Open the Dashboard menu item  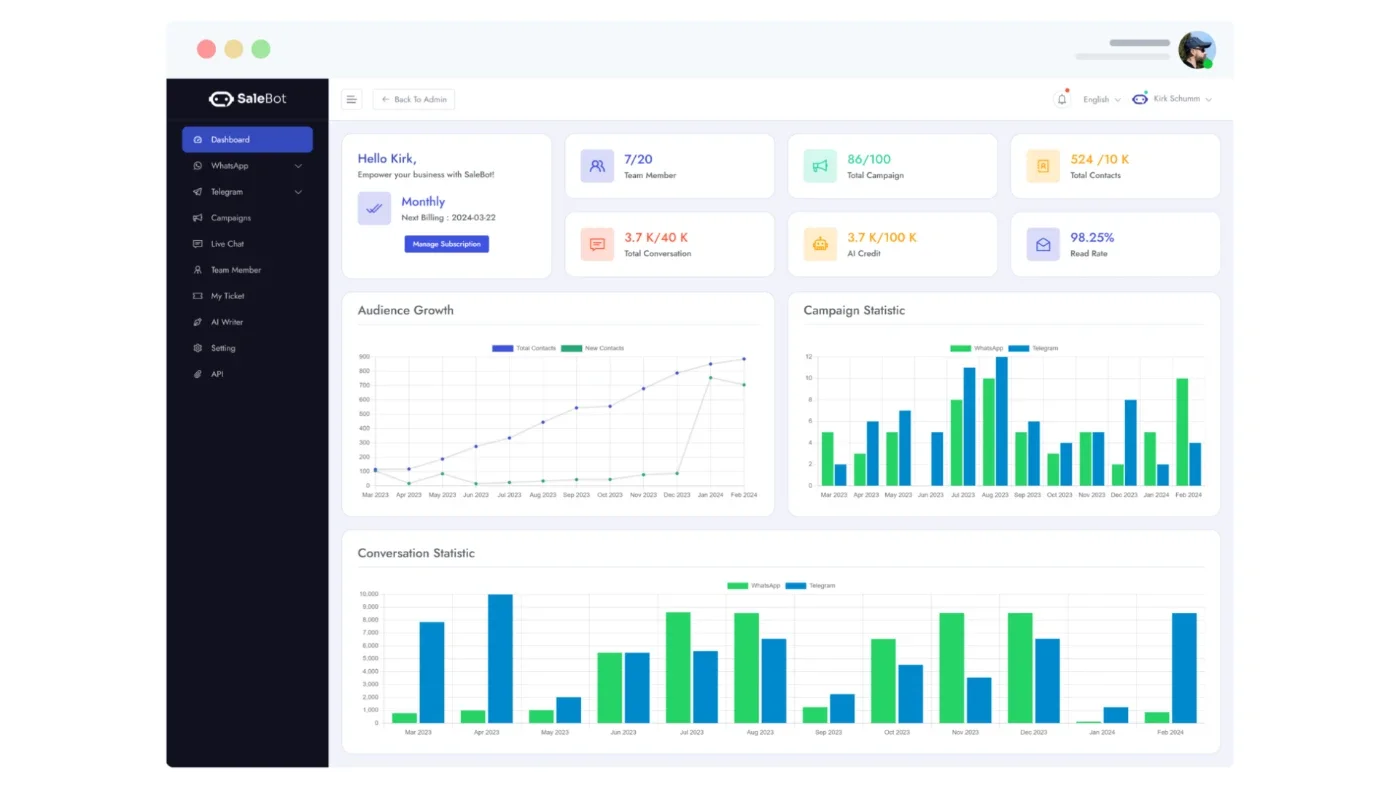coord(247,140)
